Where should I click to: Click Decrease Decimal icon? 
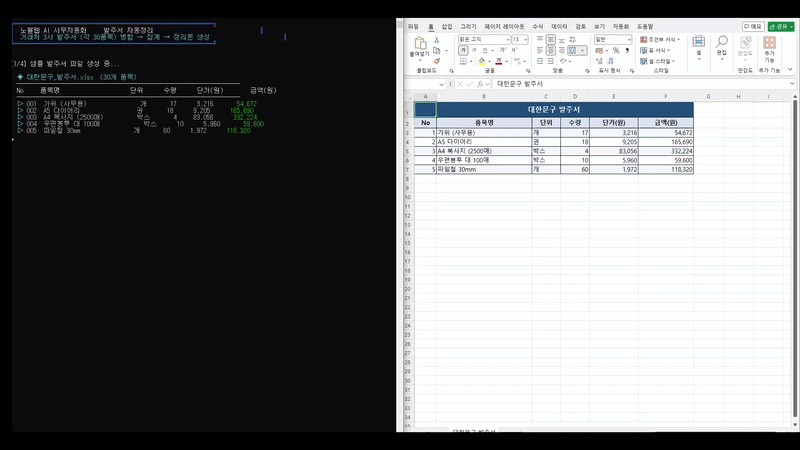coord(610,61)
